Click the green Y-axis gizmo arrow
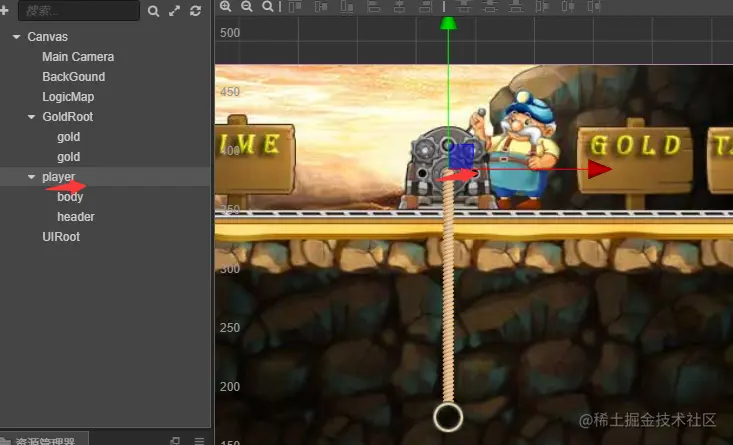This screenshot has width=733, height=445. pyautogui.click(x=448, y=23)
